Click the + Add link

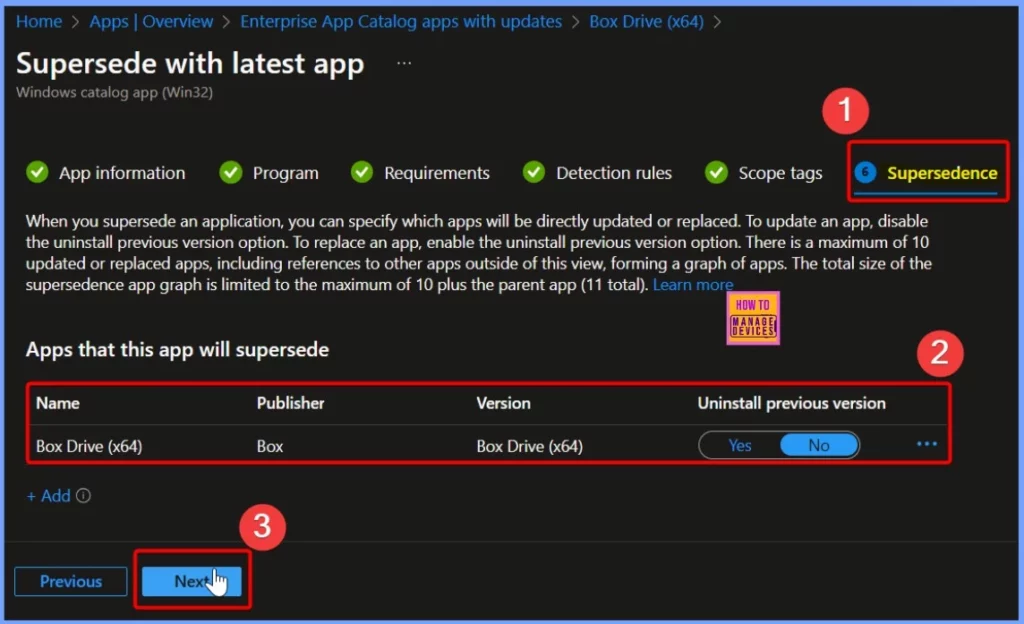[48, 496]
